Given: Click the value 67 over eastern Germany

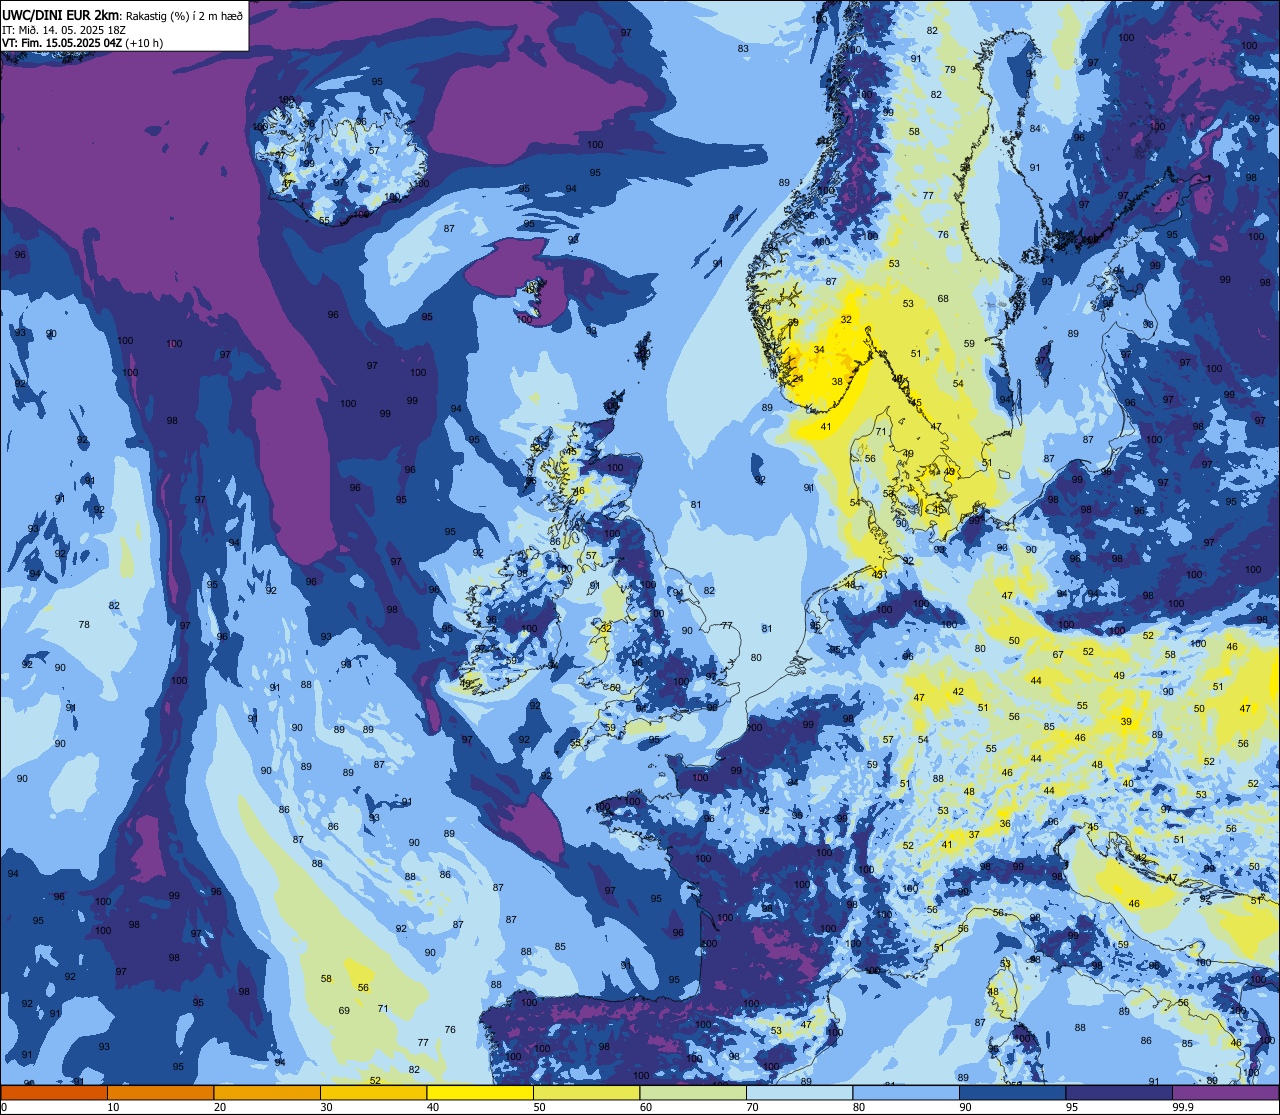Looking at the screenshot, I should click(1058, 655).
